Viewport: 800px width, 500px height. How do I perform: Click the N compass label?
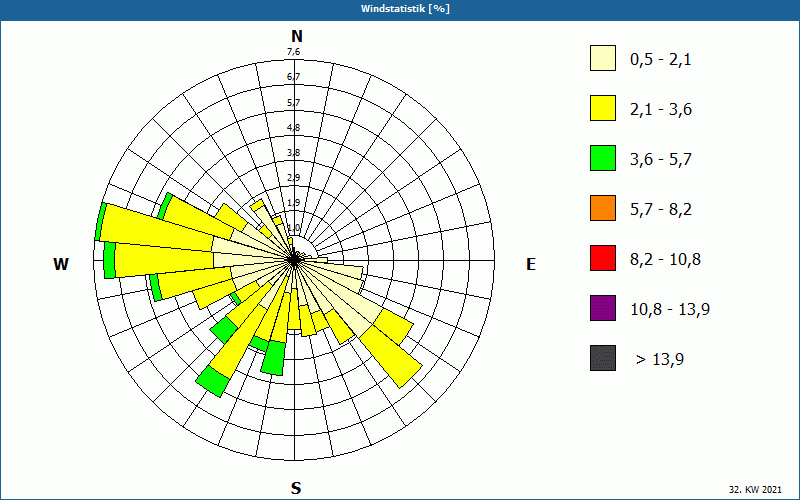297,36
